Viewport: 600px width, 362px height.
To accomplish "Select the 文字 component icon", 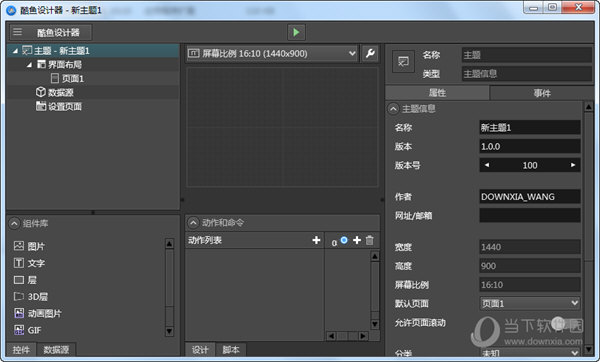I will point(19,263).
